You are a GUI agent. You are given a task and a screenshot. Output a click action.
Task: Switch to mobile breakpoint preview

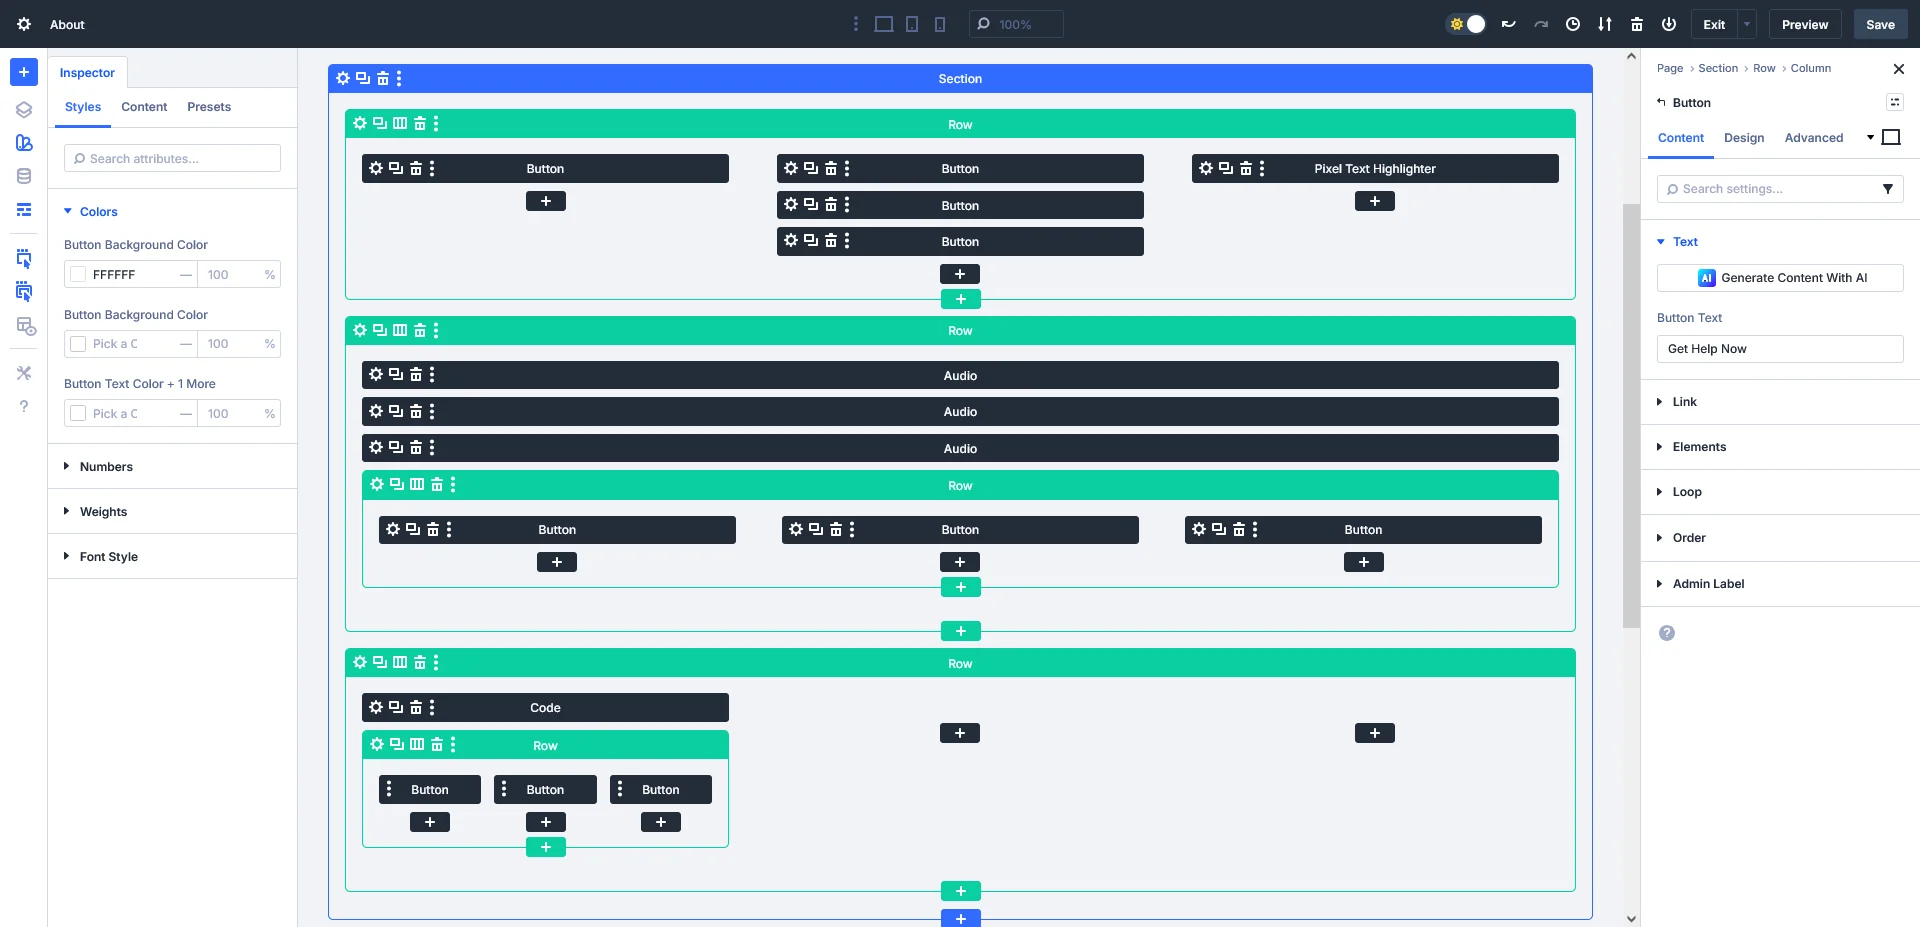click(x=939, y=24)
